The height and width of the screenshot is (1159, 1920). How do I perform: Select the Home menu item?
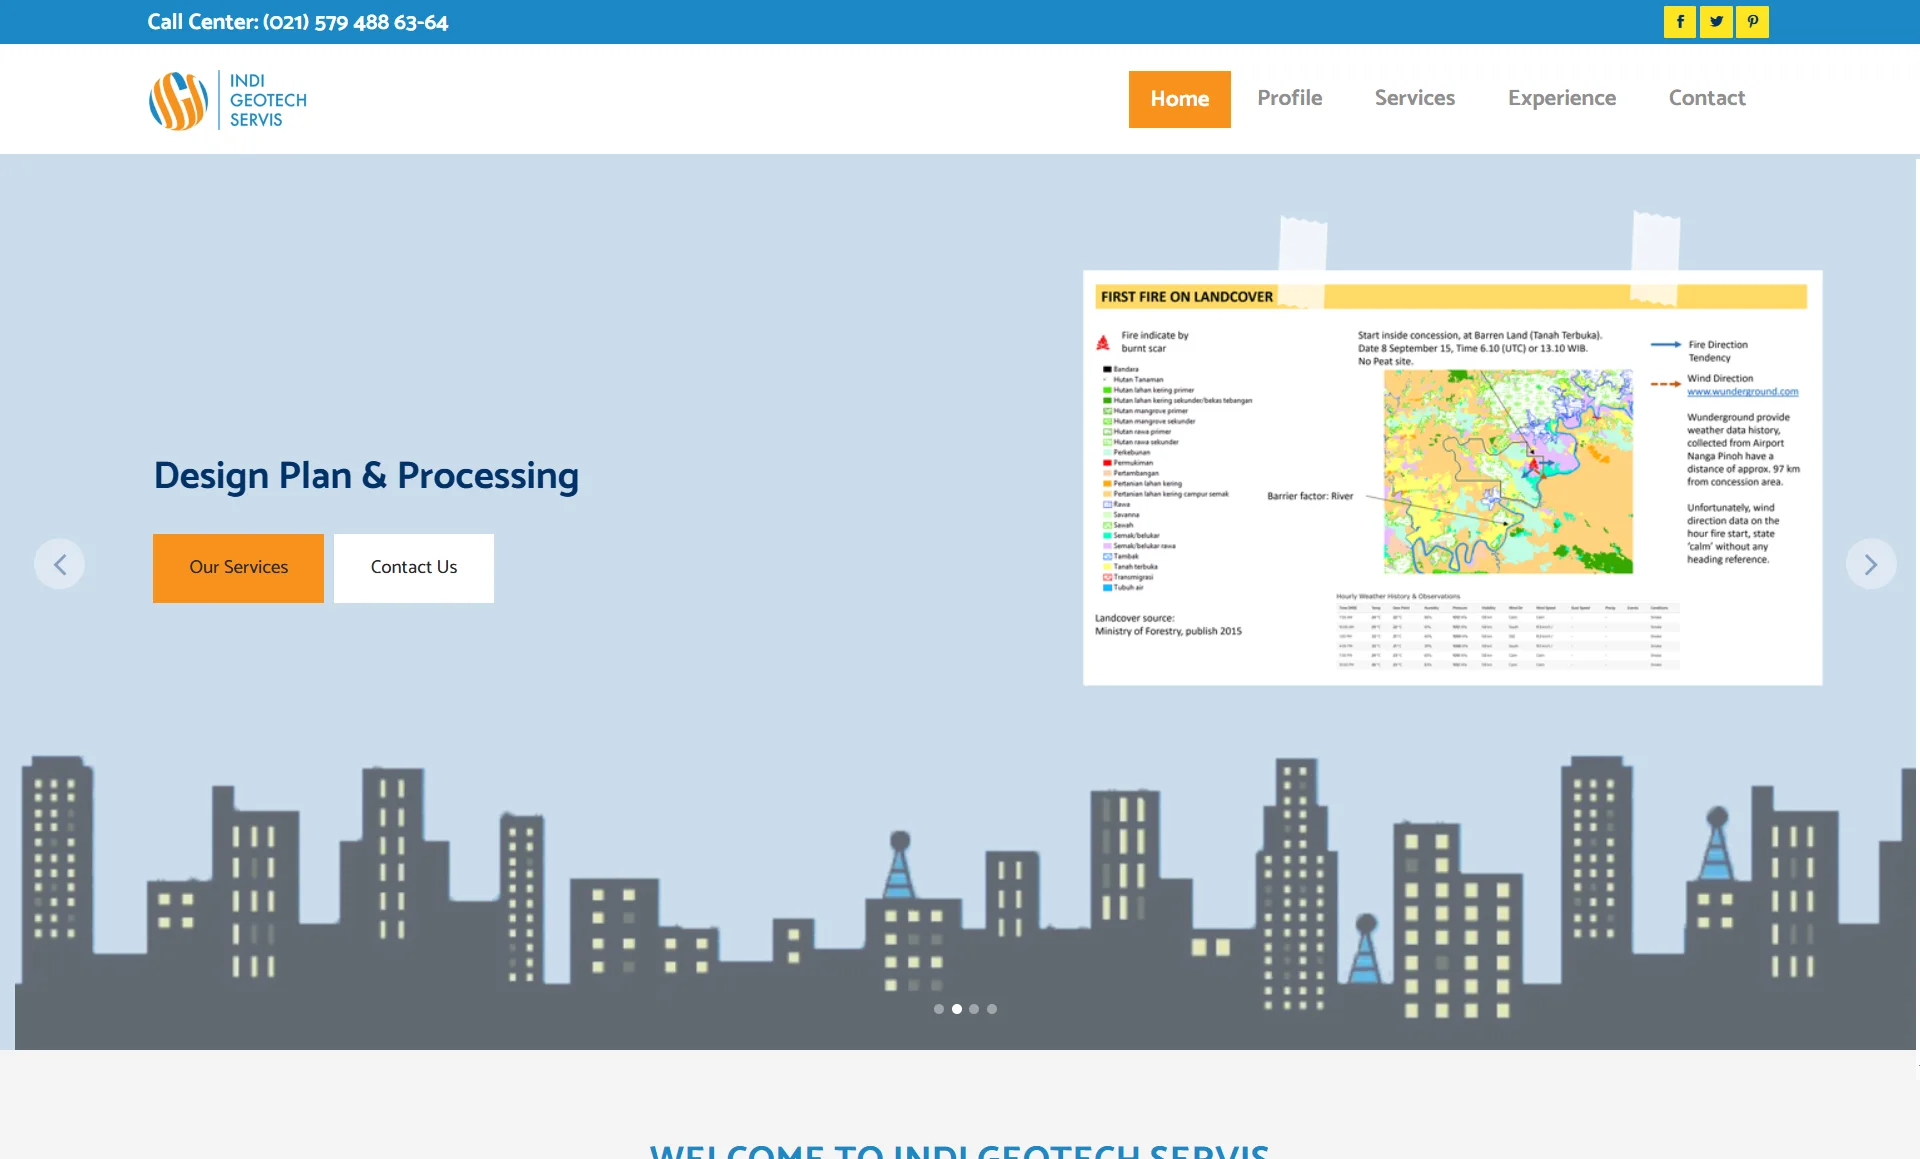[1180, 99]
